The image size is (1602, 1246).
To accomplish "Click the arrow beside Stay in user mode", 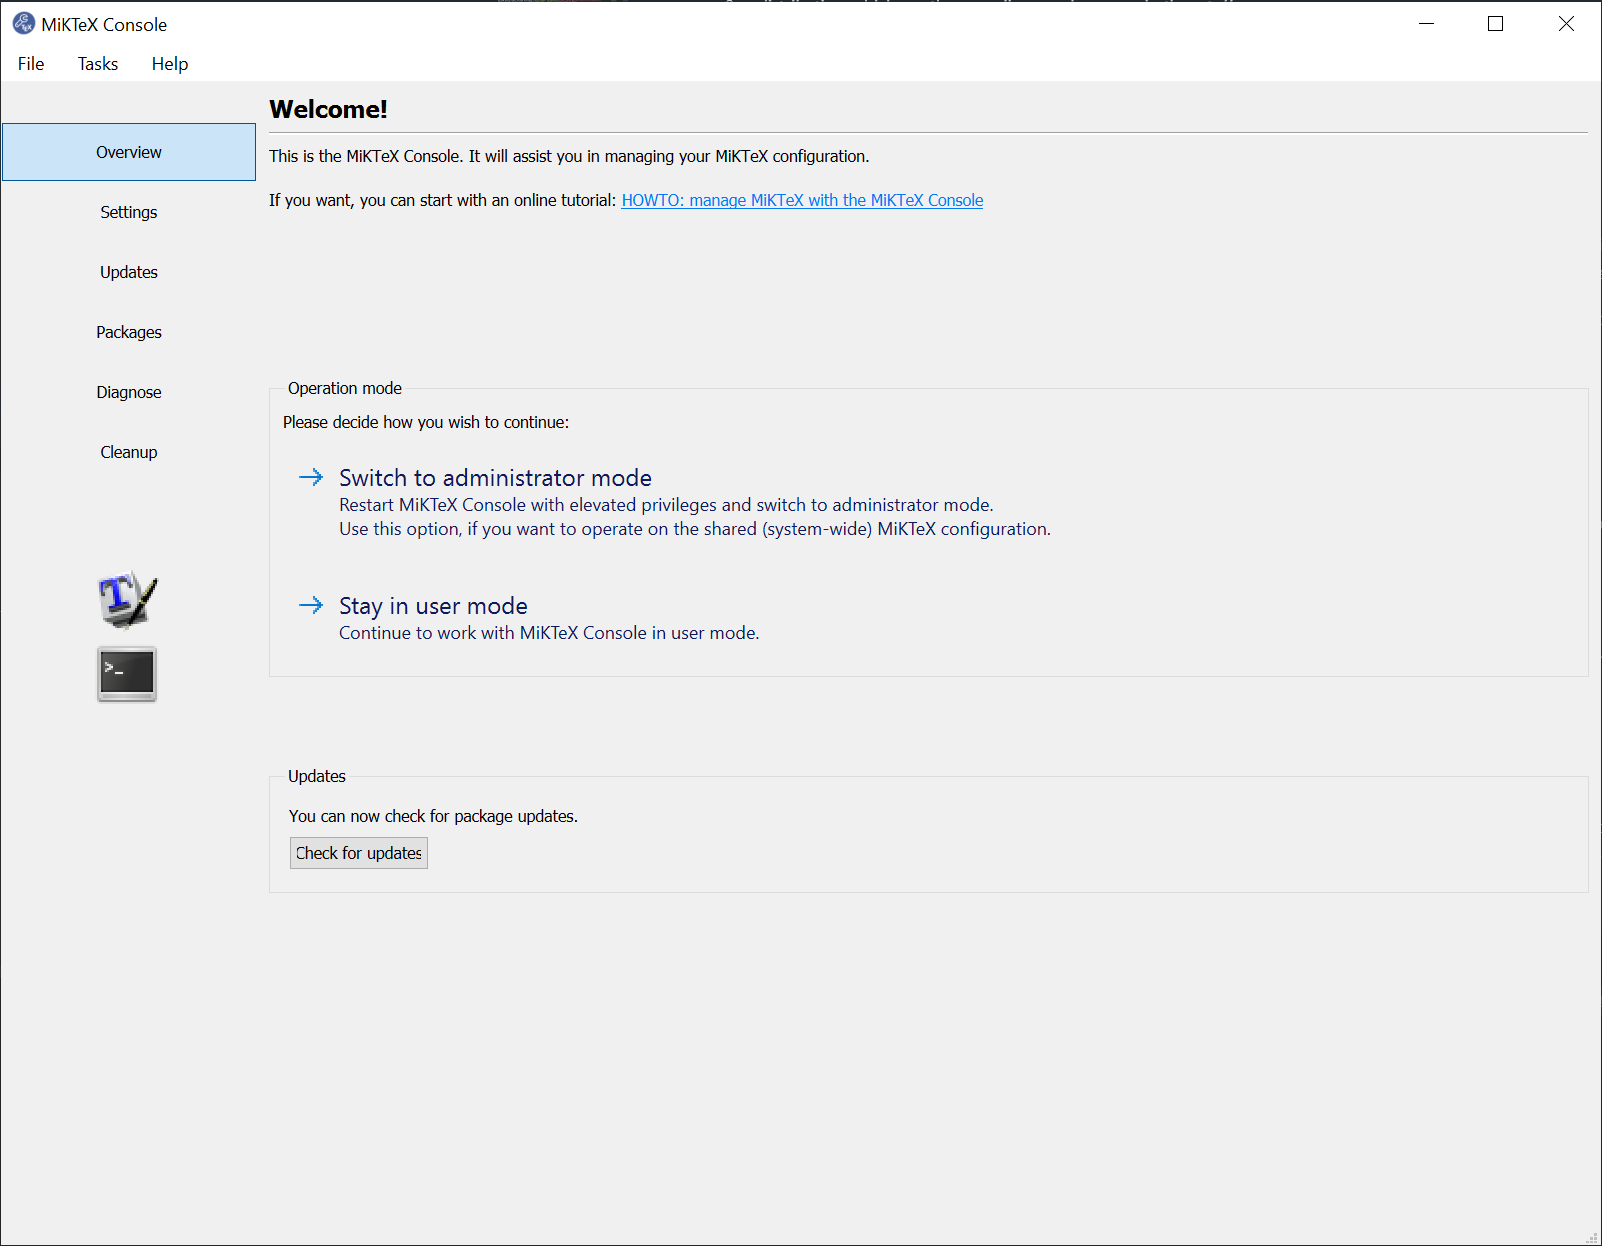I will [x=311, y=605].
